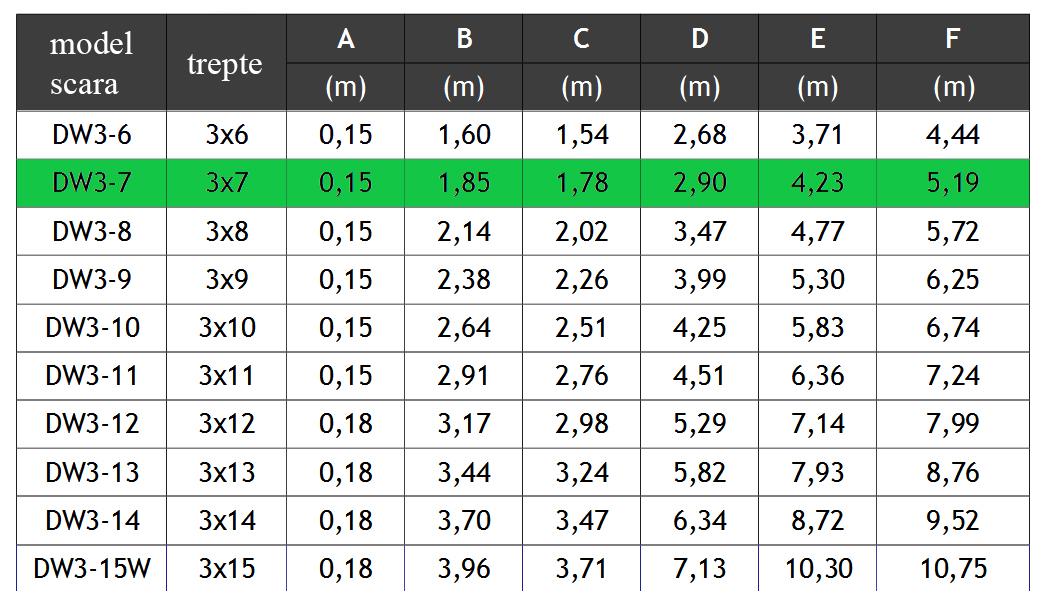Select the 8,72 value for DW3-14
Image resolution: width=1053 pixels, height=591 pixels.
pos(817,521)
